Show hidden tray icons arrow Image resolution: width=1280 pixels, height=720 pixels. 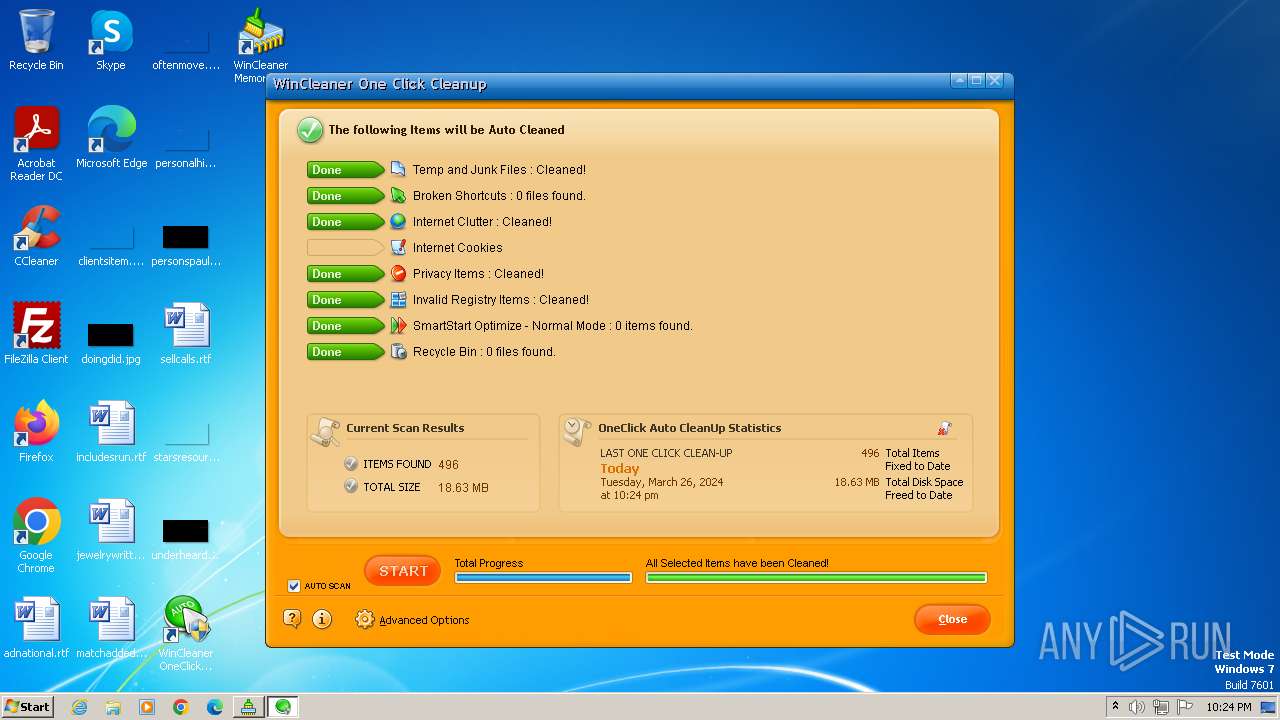[x=1115, y=707]
